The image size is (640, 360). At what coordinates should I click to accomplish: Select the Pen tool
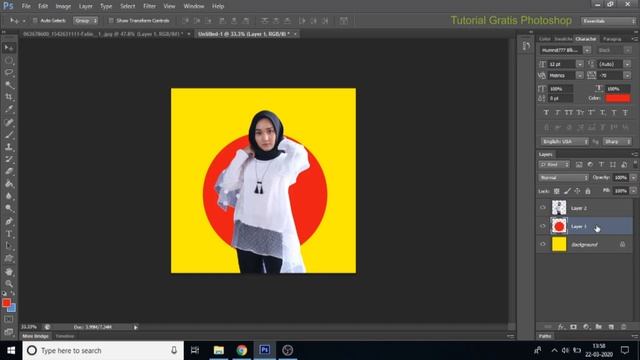(9, 221)
